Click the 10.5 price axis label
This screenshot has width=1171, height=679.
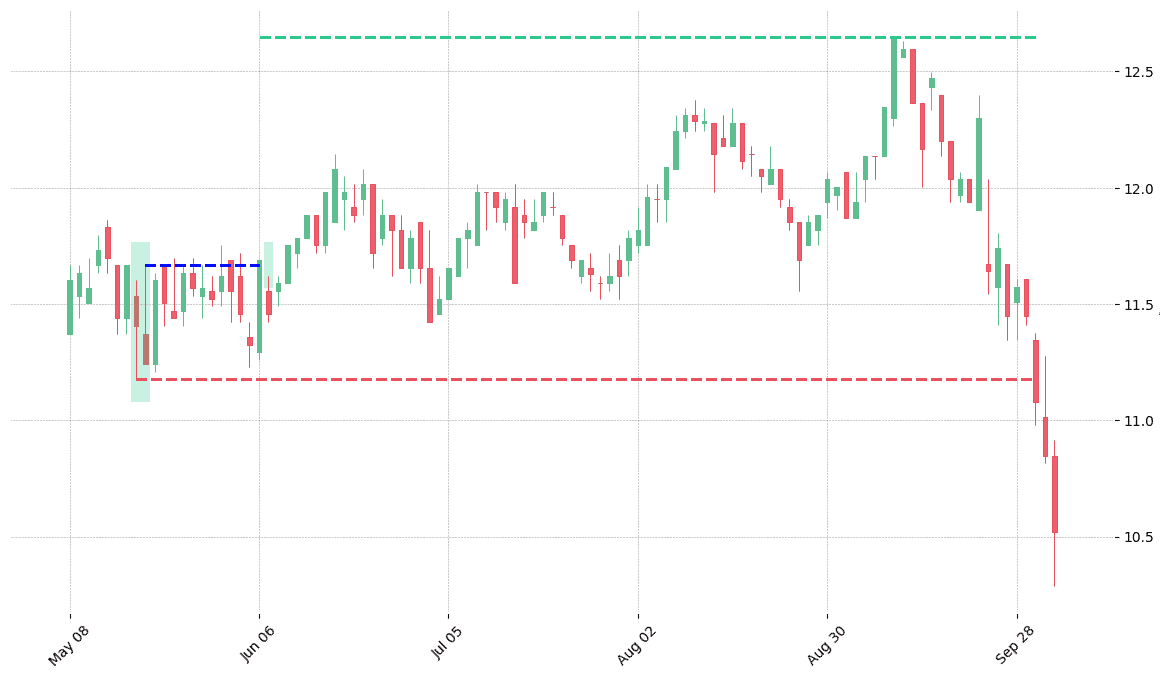coord(1134,538)
